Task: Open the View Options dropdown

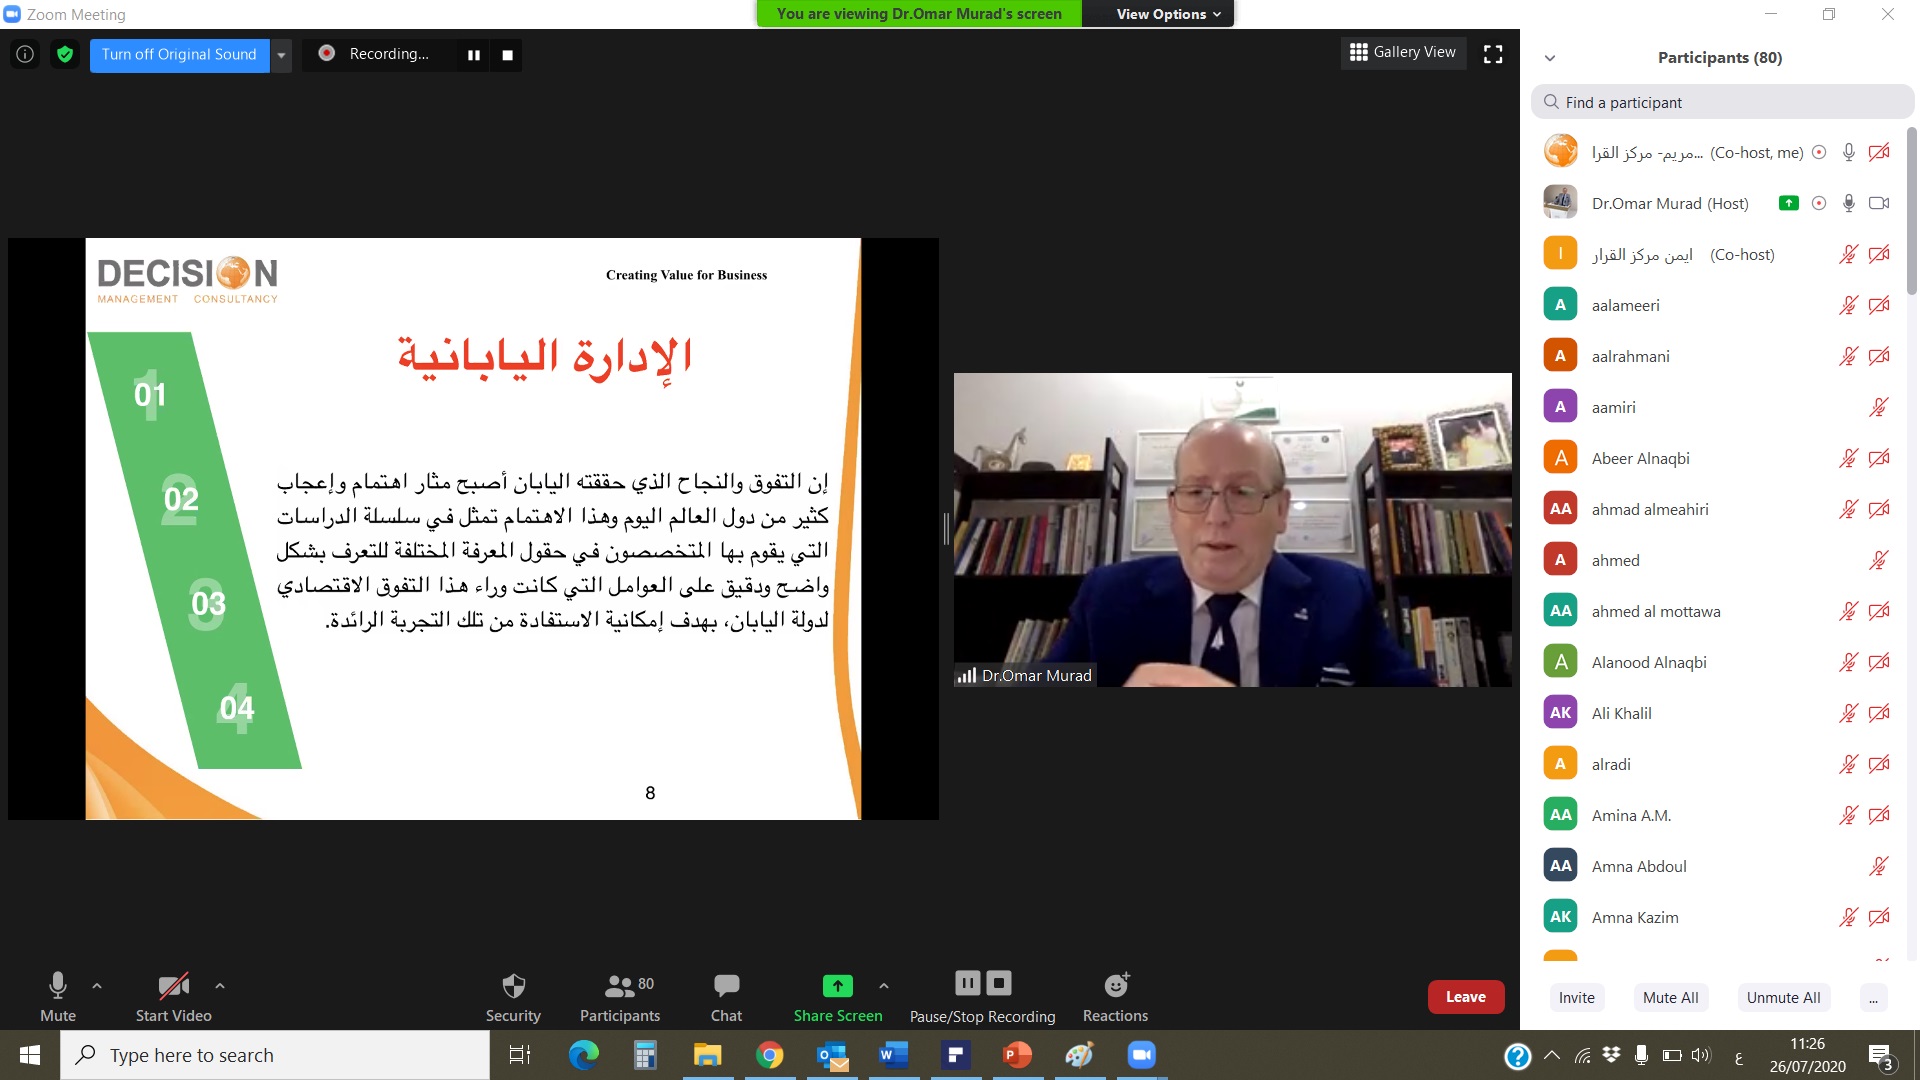Action: tap(1168, 14)
